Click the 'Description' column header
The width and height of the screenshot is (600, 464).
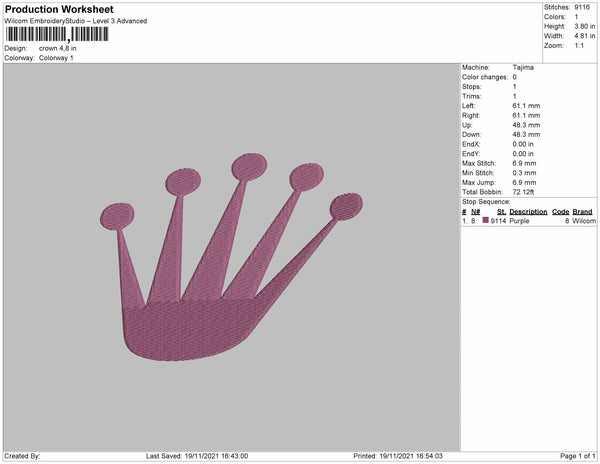point(528,212)
